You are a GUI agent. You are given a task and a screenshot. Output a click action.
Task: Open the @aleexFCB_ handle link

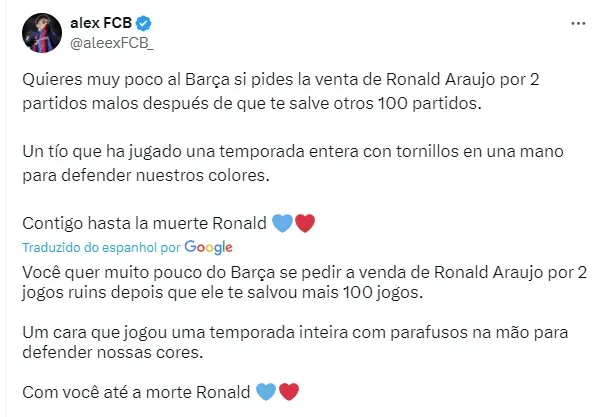click(x=112, y=43)
